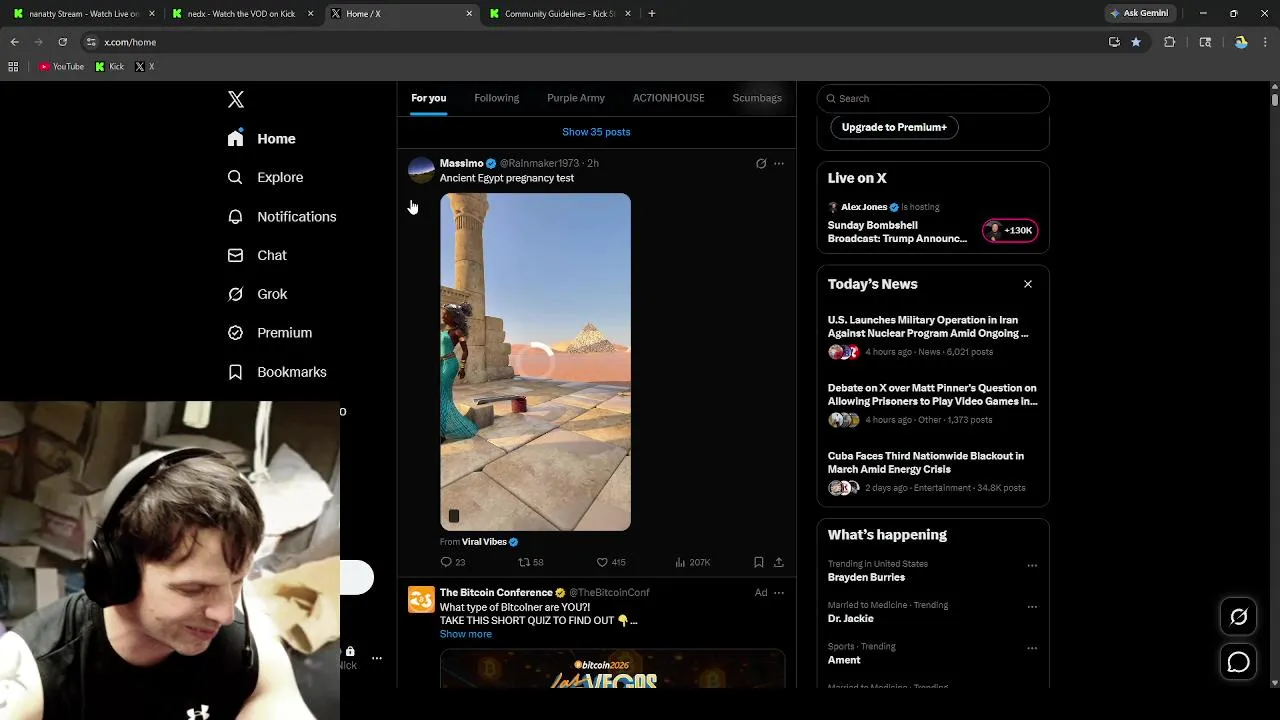The width and height of the screenshot is (1280, 720).
Task: Open Notifications bell icon
Action: (x=235, y=216)
